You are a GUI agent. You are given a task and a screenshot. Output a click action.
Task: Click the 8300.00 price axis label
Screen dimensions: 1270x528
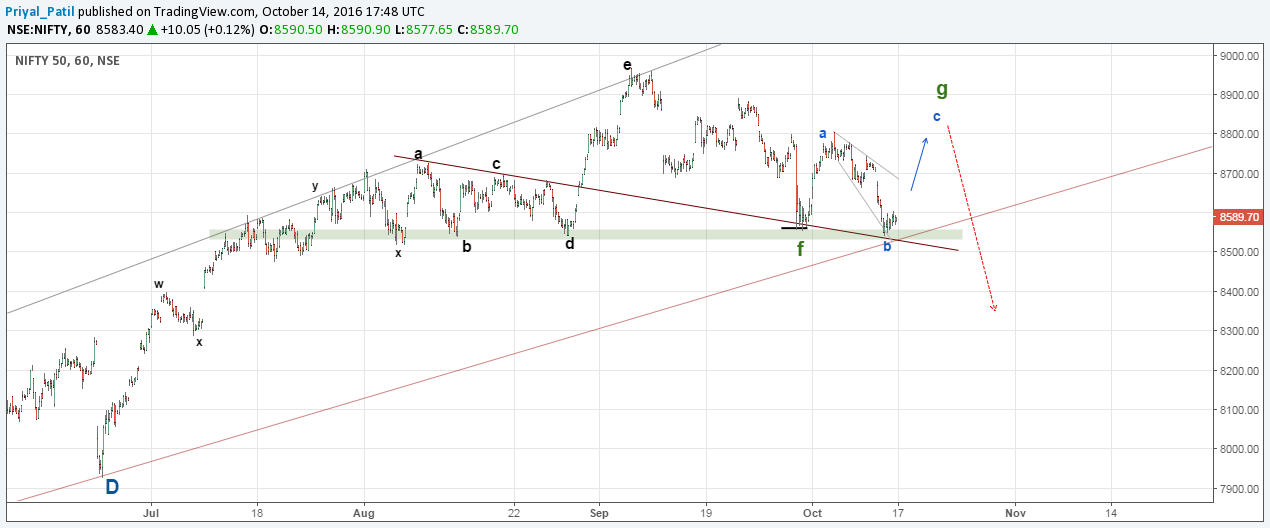coord(1239,331)
